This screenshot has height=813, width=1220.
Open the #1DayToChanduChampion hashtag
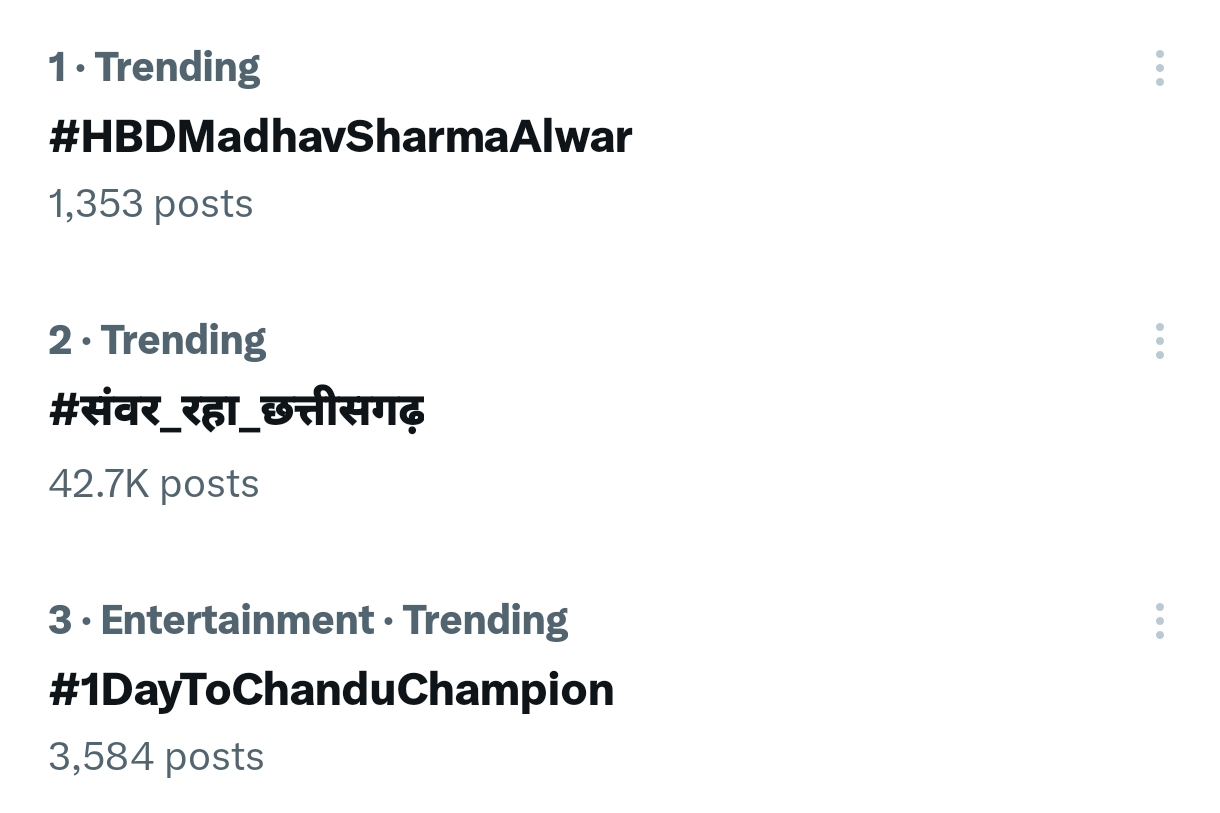click(x=331, y=690)
